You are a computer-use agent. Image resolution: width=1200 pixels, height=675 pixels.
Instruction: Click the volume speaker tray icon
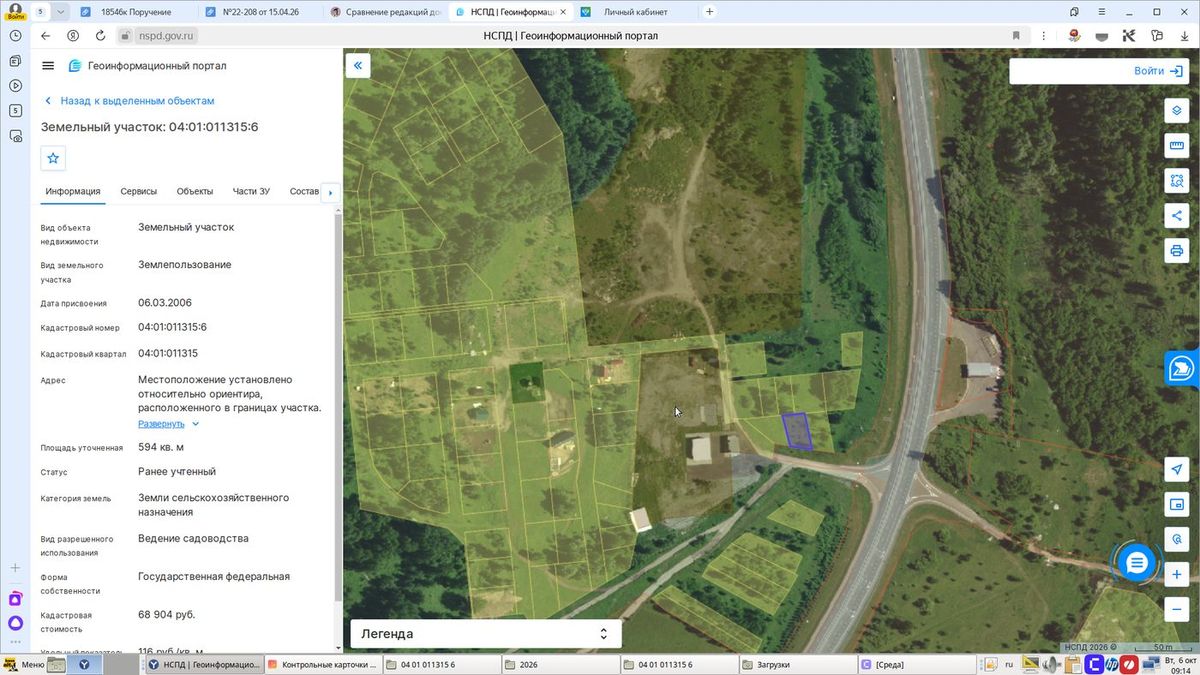click(x=1050, y=664)
